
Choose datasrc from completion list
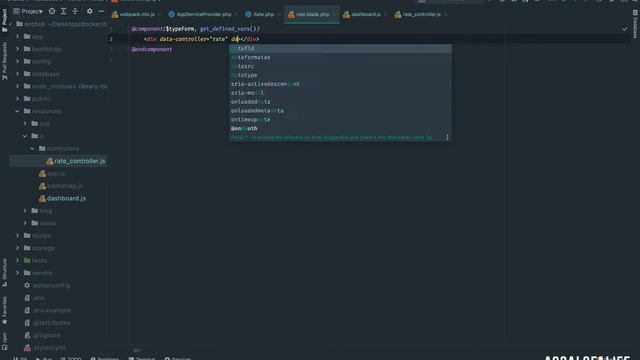click(340, 67)
